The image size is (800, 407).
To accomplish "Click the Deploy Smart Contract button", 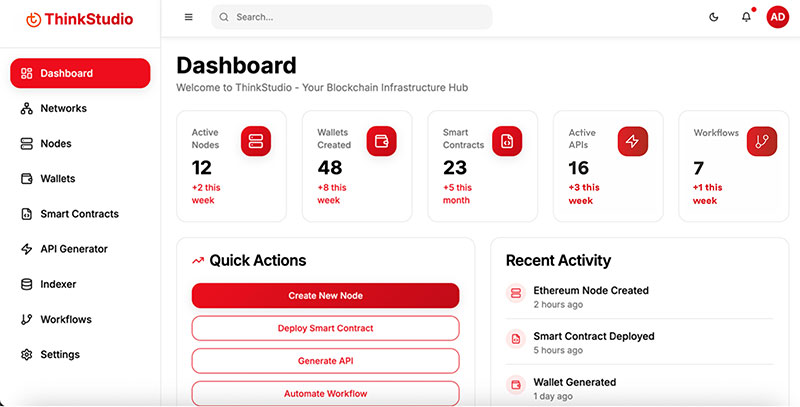I will tap(325, 328).
